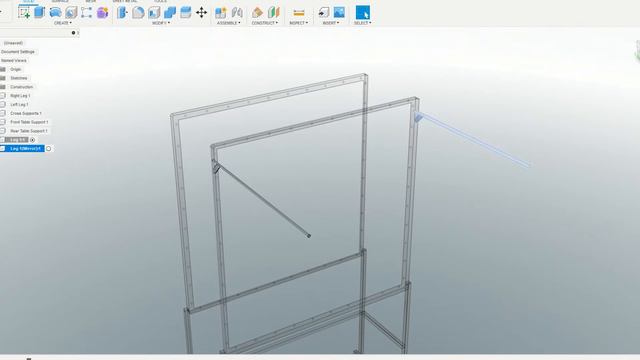Viewport: 640px width, 360px height.
Task: Select the Rear Table Support 1 component
Action: coord(29,131)
